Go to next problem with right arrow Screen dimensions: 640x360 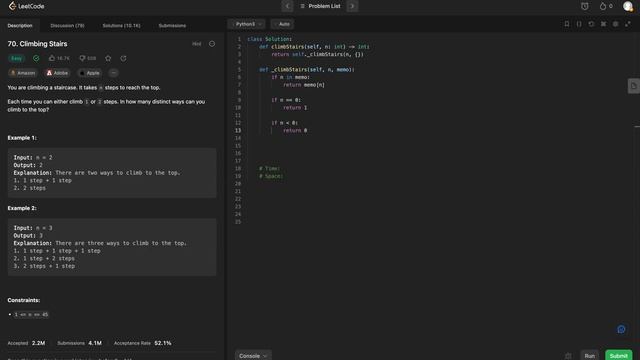coord(352,6)
